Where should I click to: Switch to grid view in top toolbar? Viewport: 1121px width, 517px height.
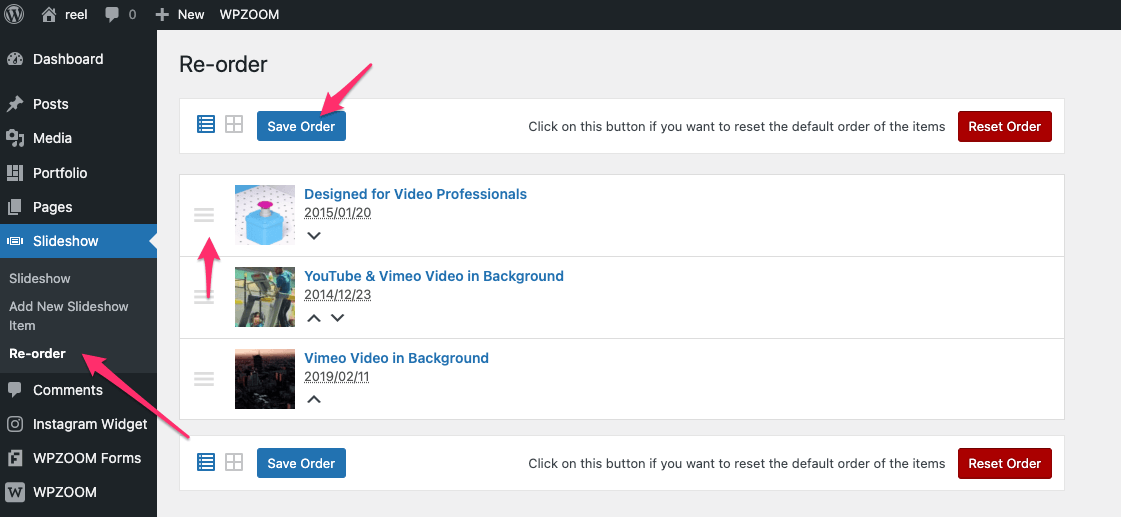(234, 125)
